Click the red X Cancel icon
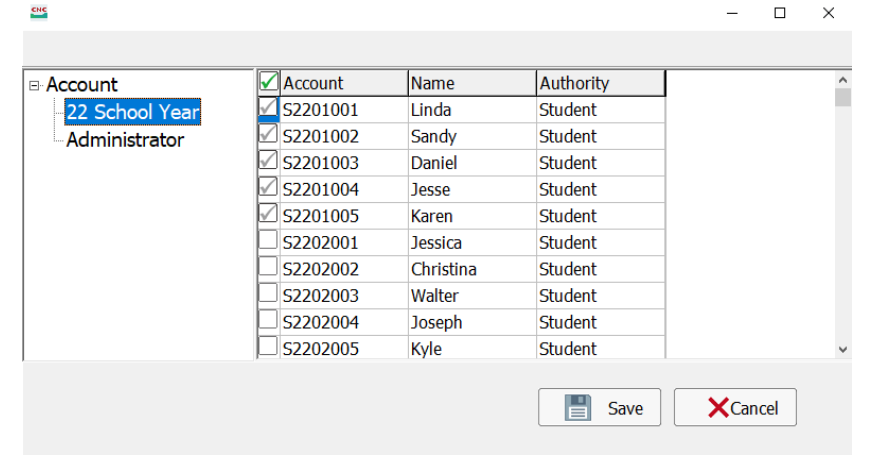 tap(718, 408)
